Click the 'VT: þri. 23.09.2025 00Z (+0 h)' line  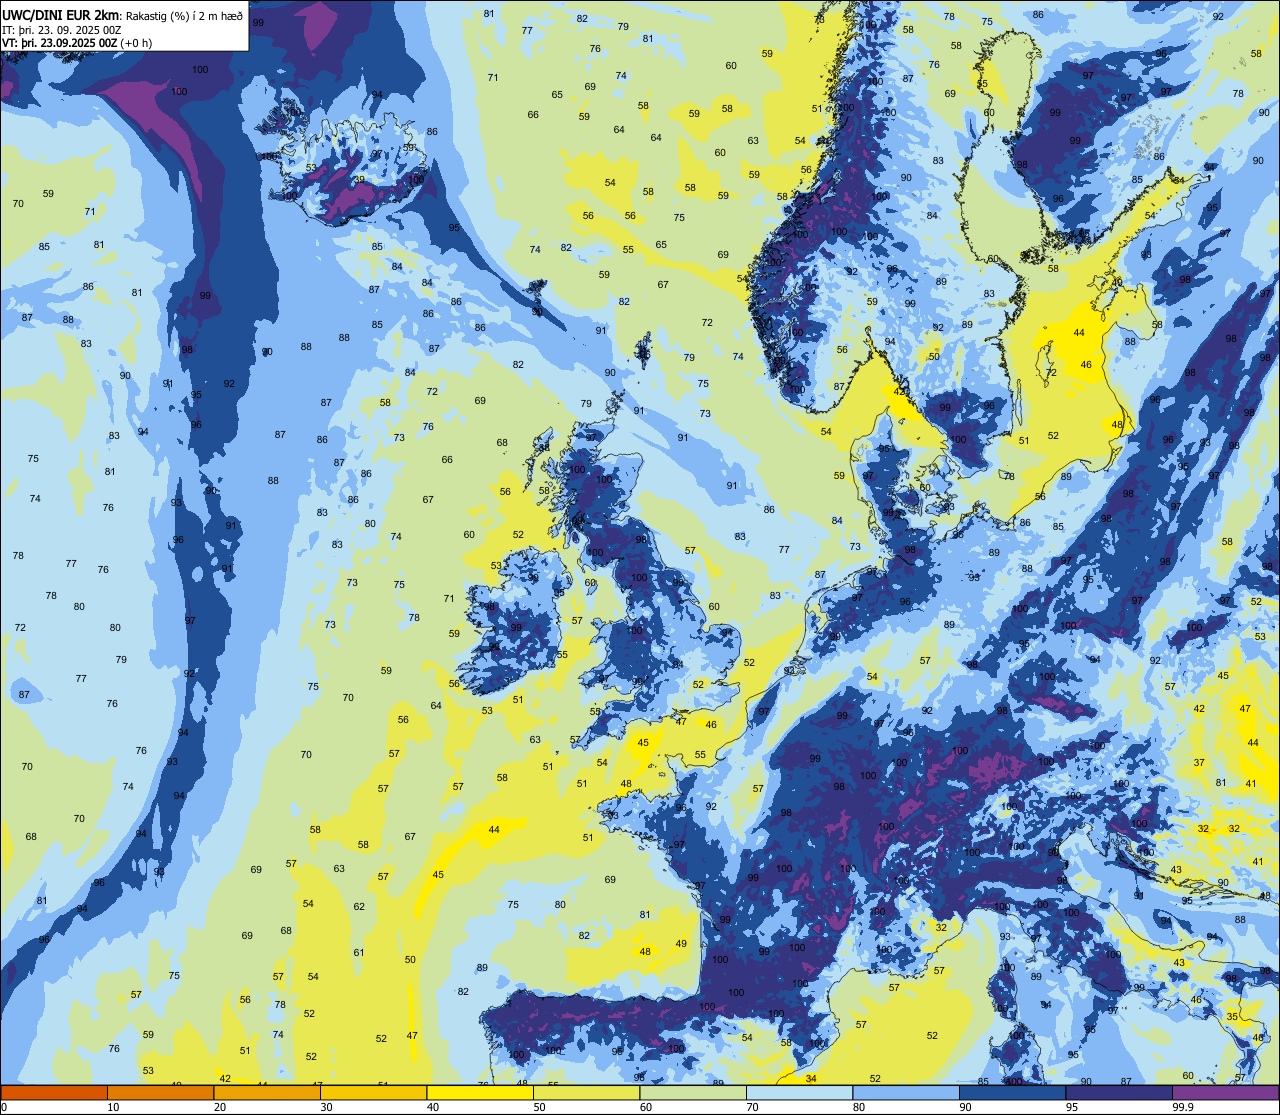77,43
